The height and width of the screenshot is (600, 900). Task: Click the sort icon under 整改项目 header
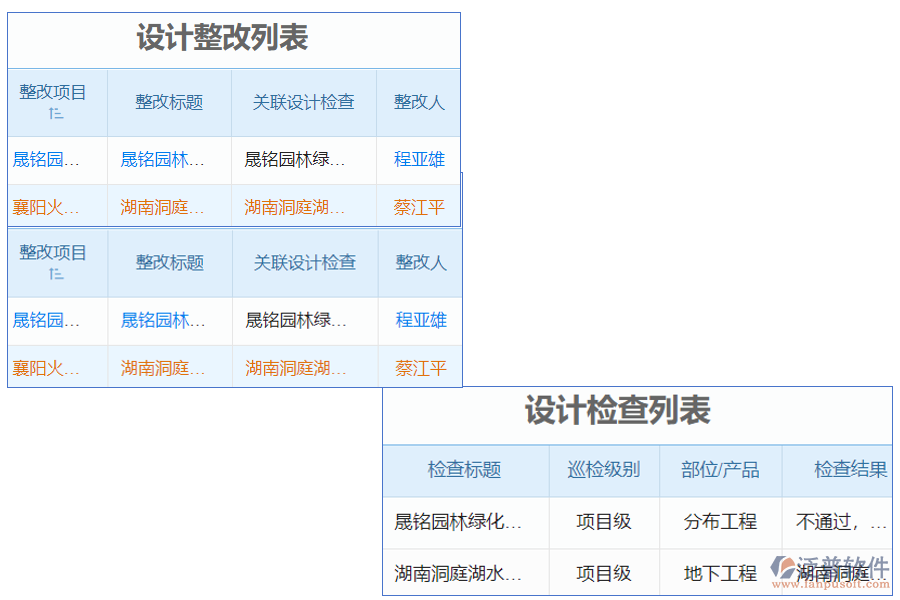(x=57, y=113)
